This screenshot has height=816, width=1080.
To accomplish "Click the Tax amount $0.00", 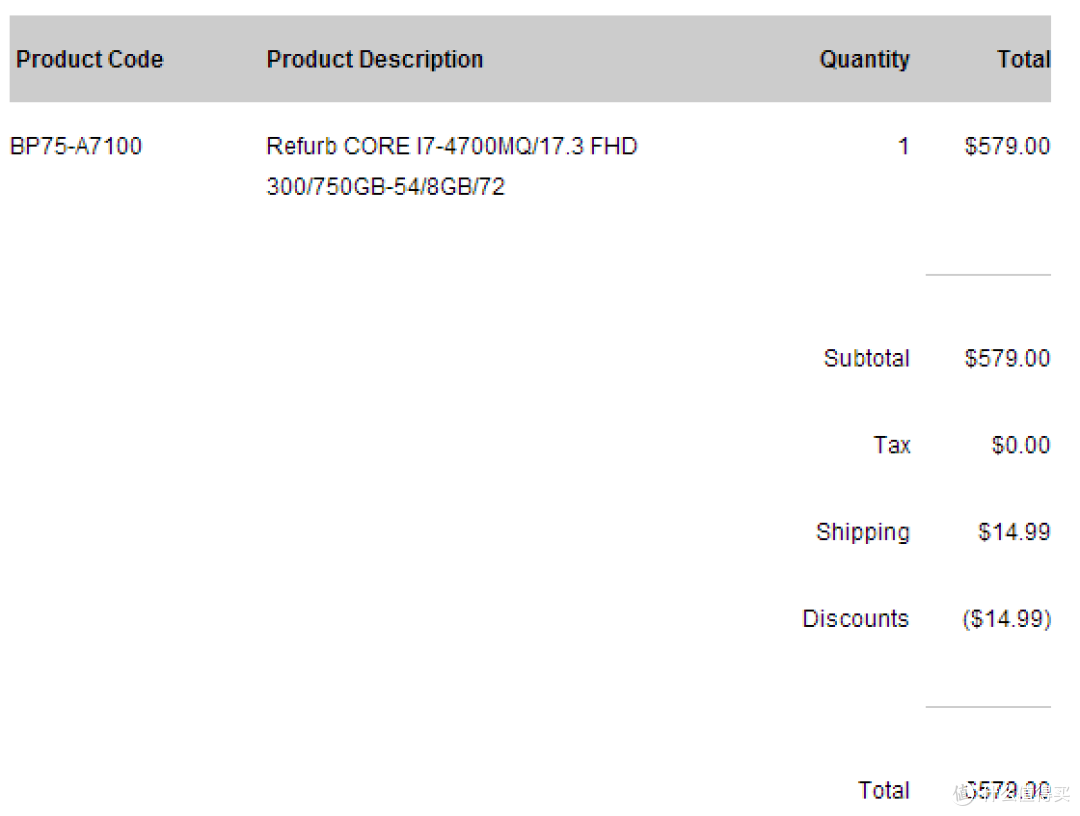I will coord(1021,445).
